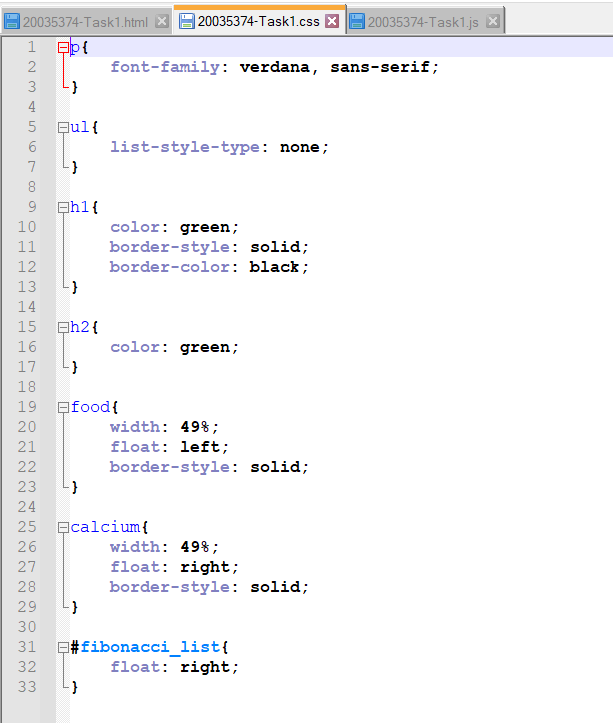Collapse the h2 rule fold marker
The width and height of the screenshot is (613, 723).
63,327
